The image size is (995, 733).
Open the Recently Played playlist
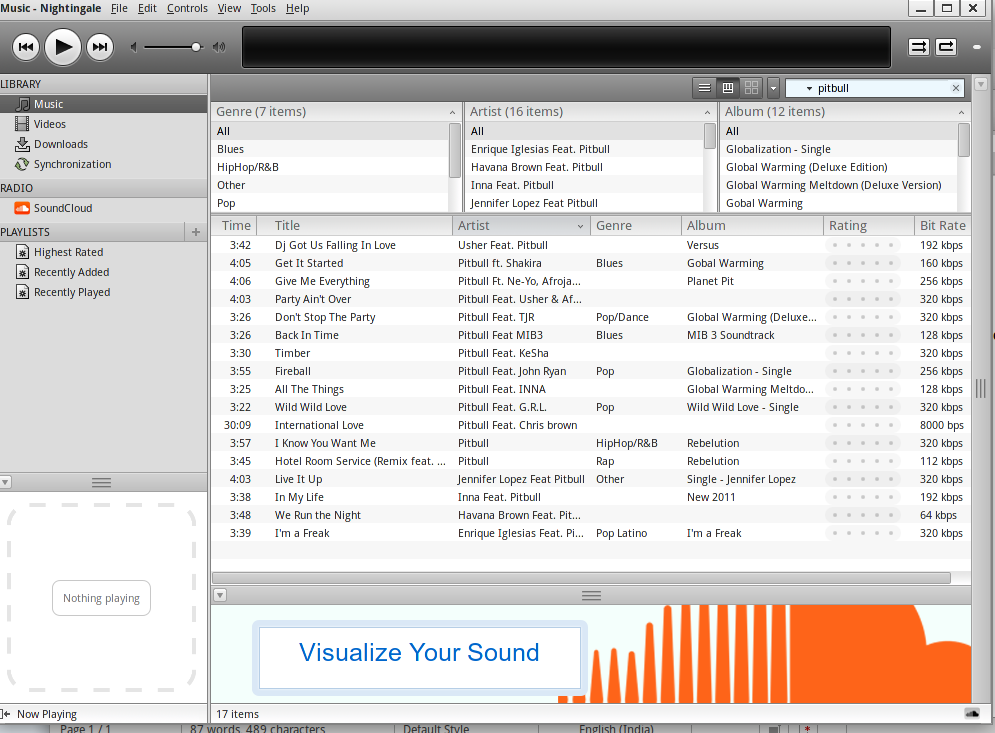(103, 292)
